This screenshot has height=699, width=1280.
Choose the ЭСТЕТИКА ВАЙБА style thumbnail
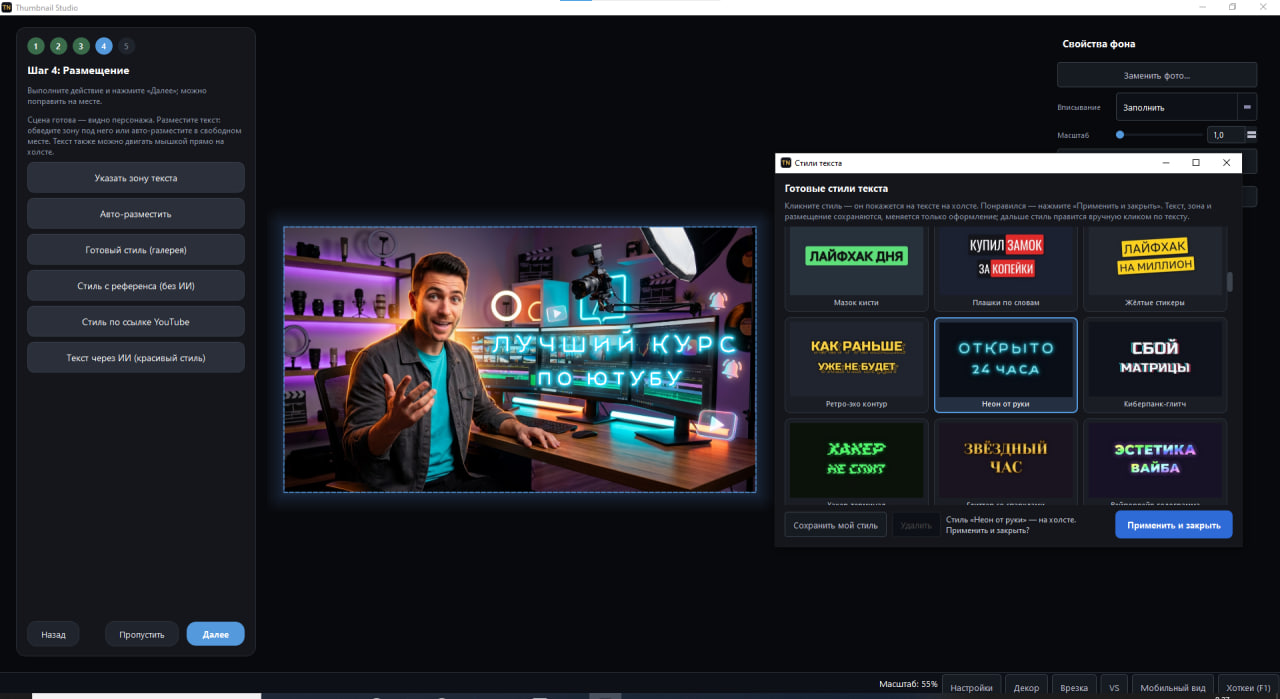click(1155, 460)
